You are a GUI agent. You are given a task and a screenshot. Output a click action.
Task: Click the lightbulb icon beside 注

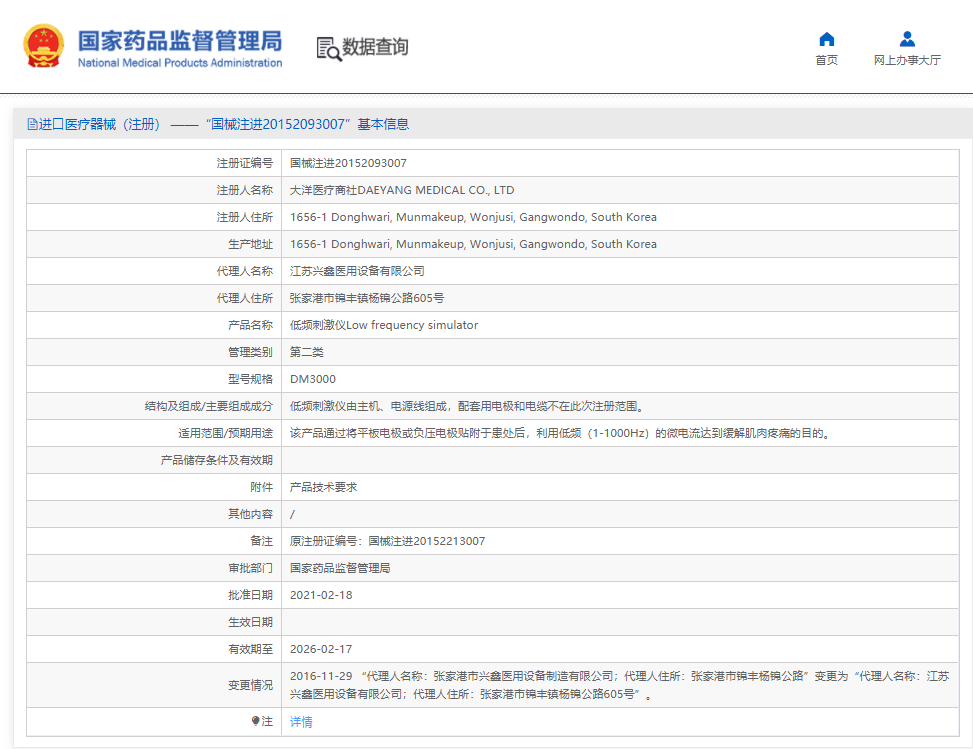coord(255,721)
